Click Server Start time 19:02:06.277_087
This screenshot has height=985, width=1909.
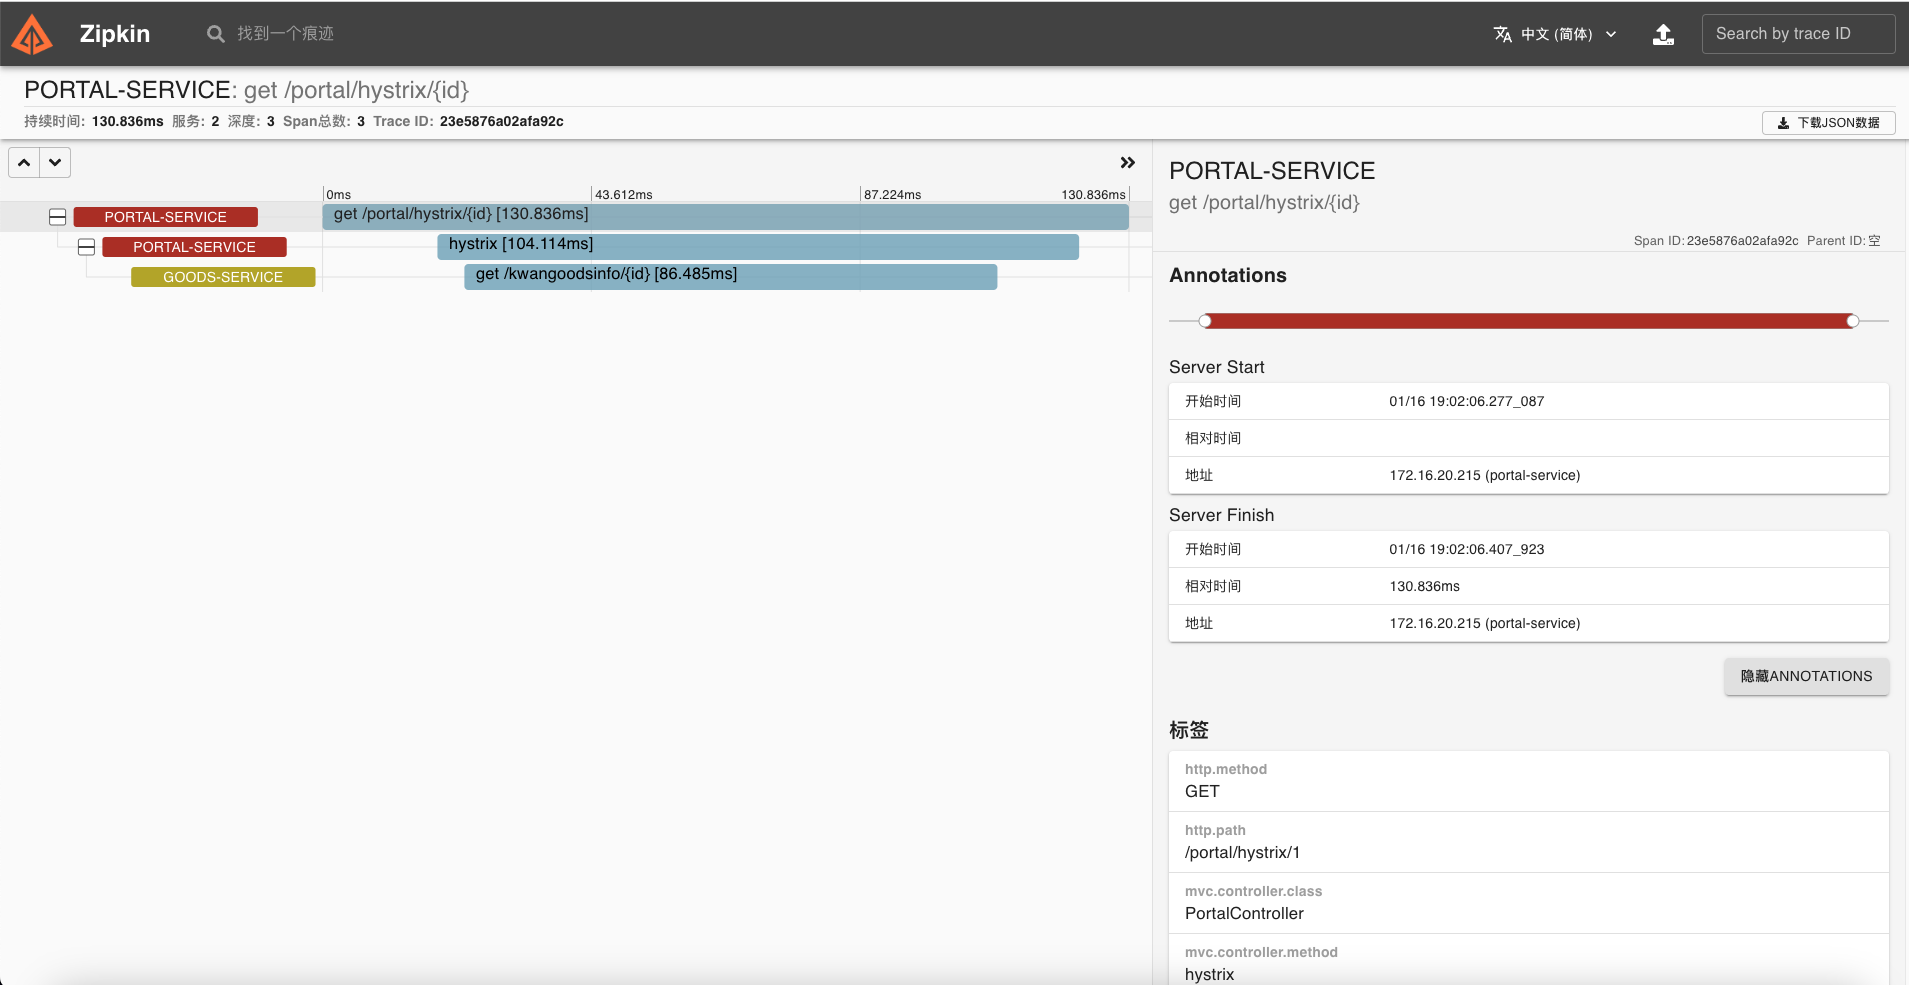tap(1467, 401)
